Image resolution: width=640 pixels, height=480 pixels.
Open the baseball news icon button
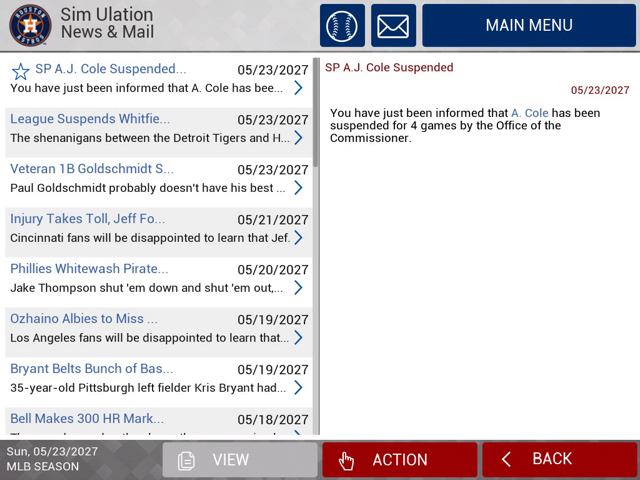pos(342,25)
